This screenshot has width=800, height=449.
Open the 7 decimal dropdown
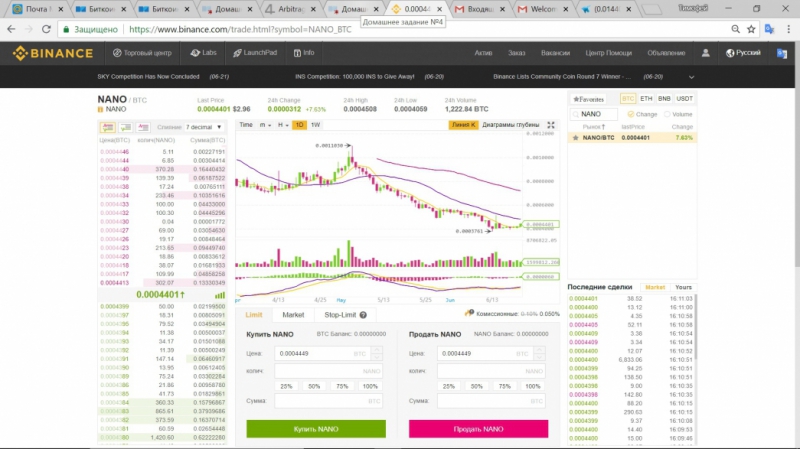(204, 127)
